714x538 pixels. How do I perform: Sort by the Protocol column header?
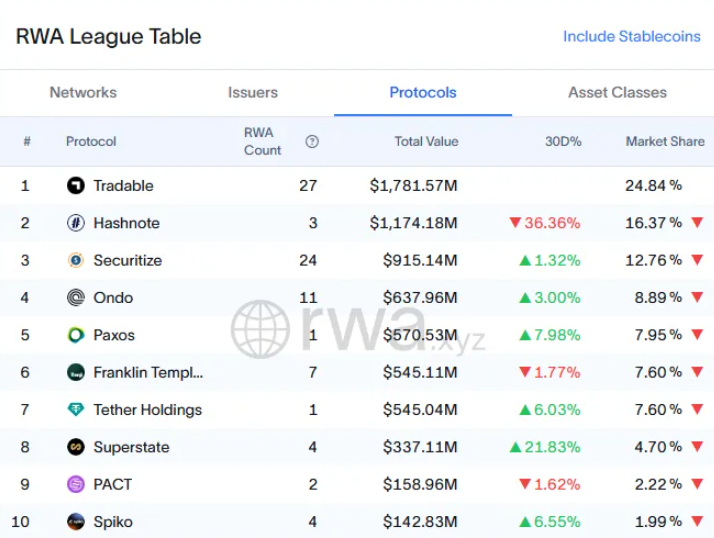click(91, 142)
